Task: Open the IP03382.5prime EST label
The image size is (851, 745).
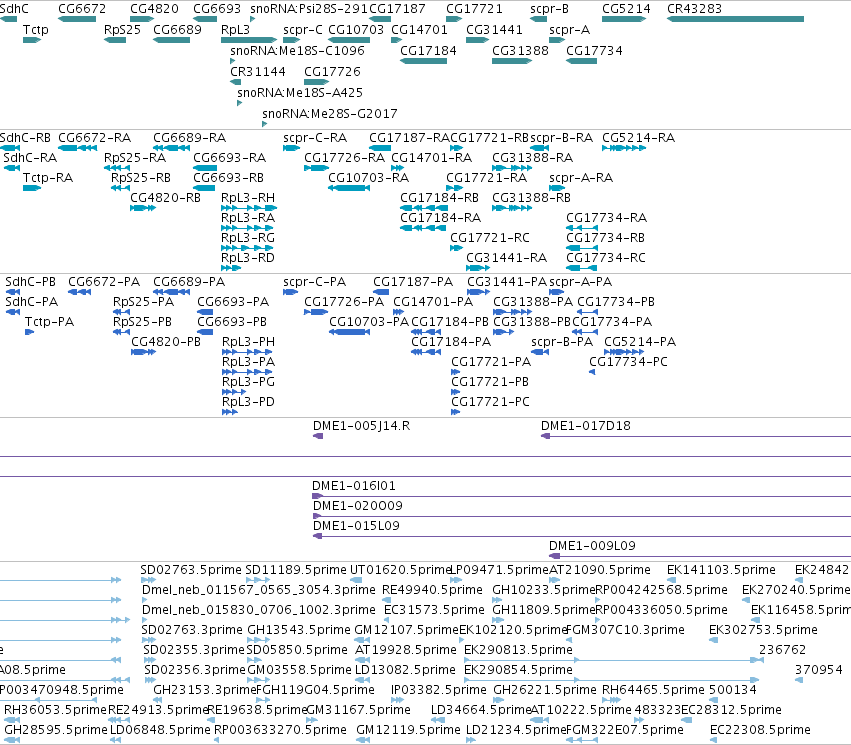Action: coord(439,690)
